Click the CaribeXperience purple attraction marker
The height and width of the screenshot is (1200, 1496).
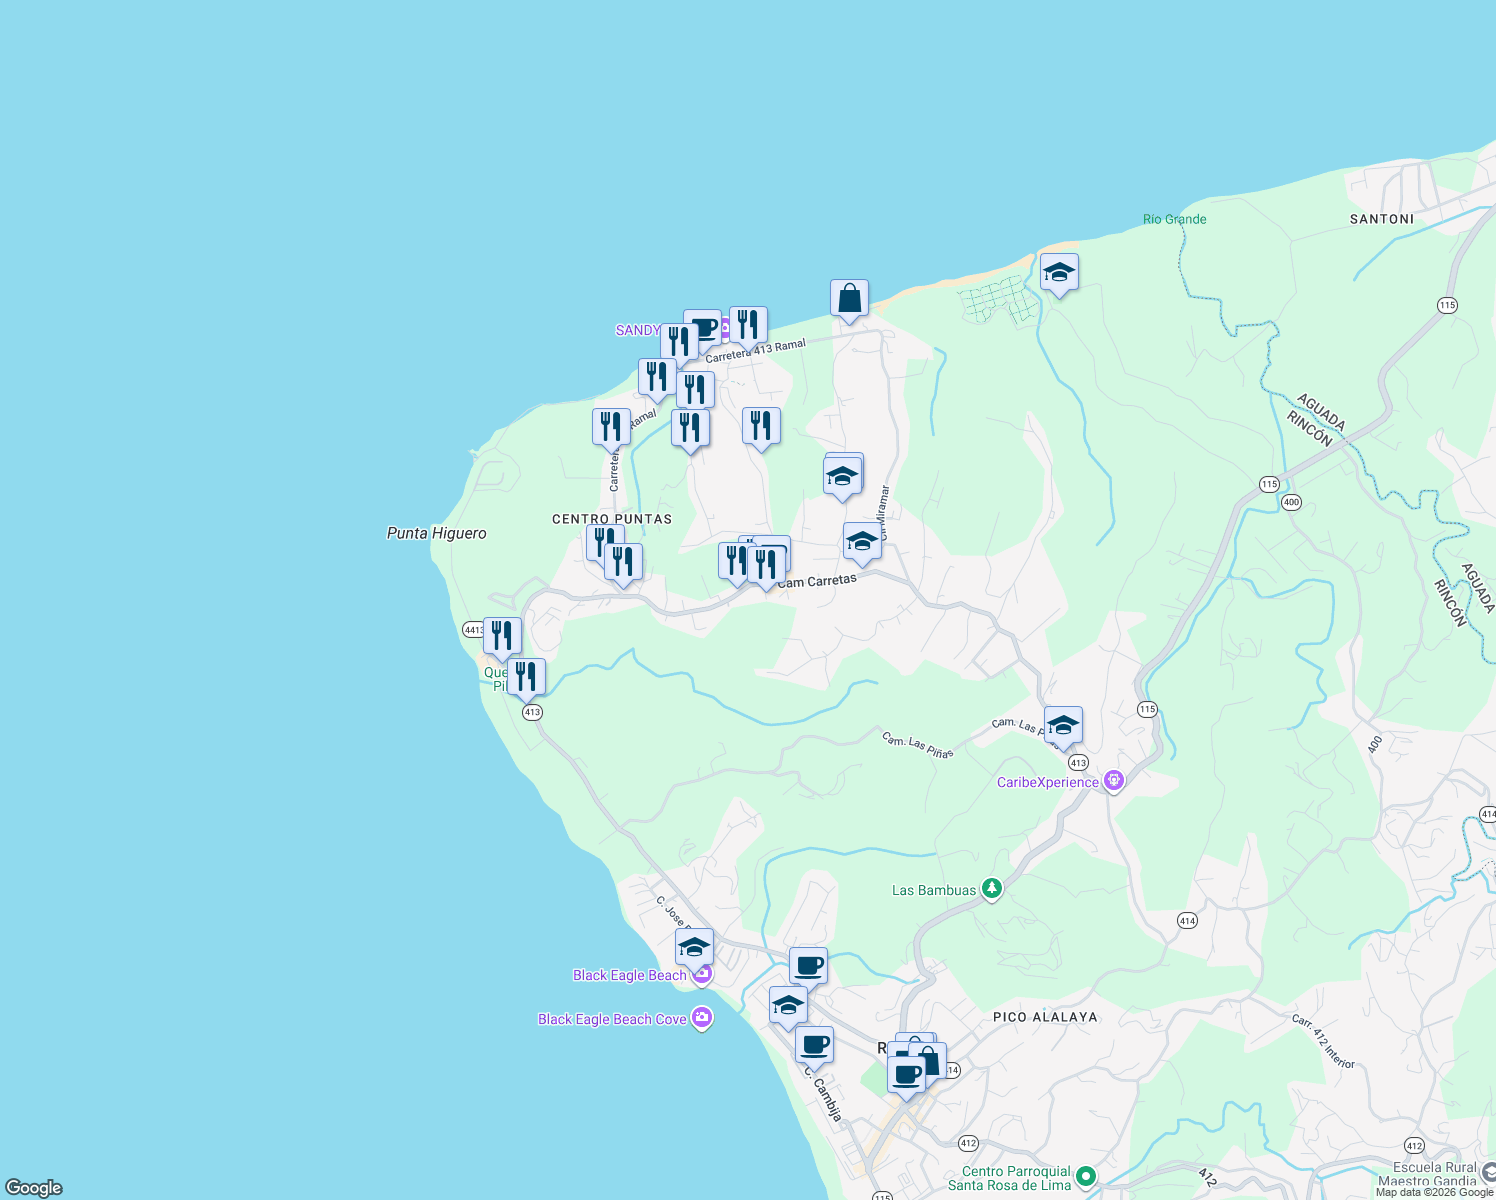1113,780
